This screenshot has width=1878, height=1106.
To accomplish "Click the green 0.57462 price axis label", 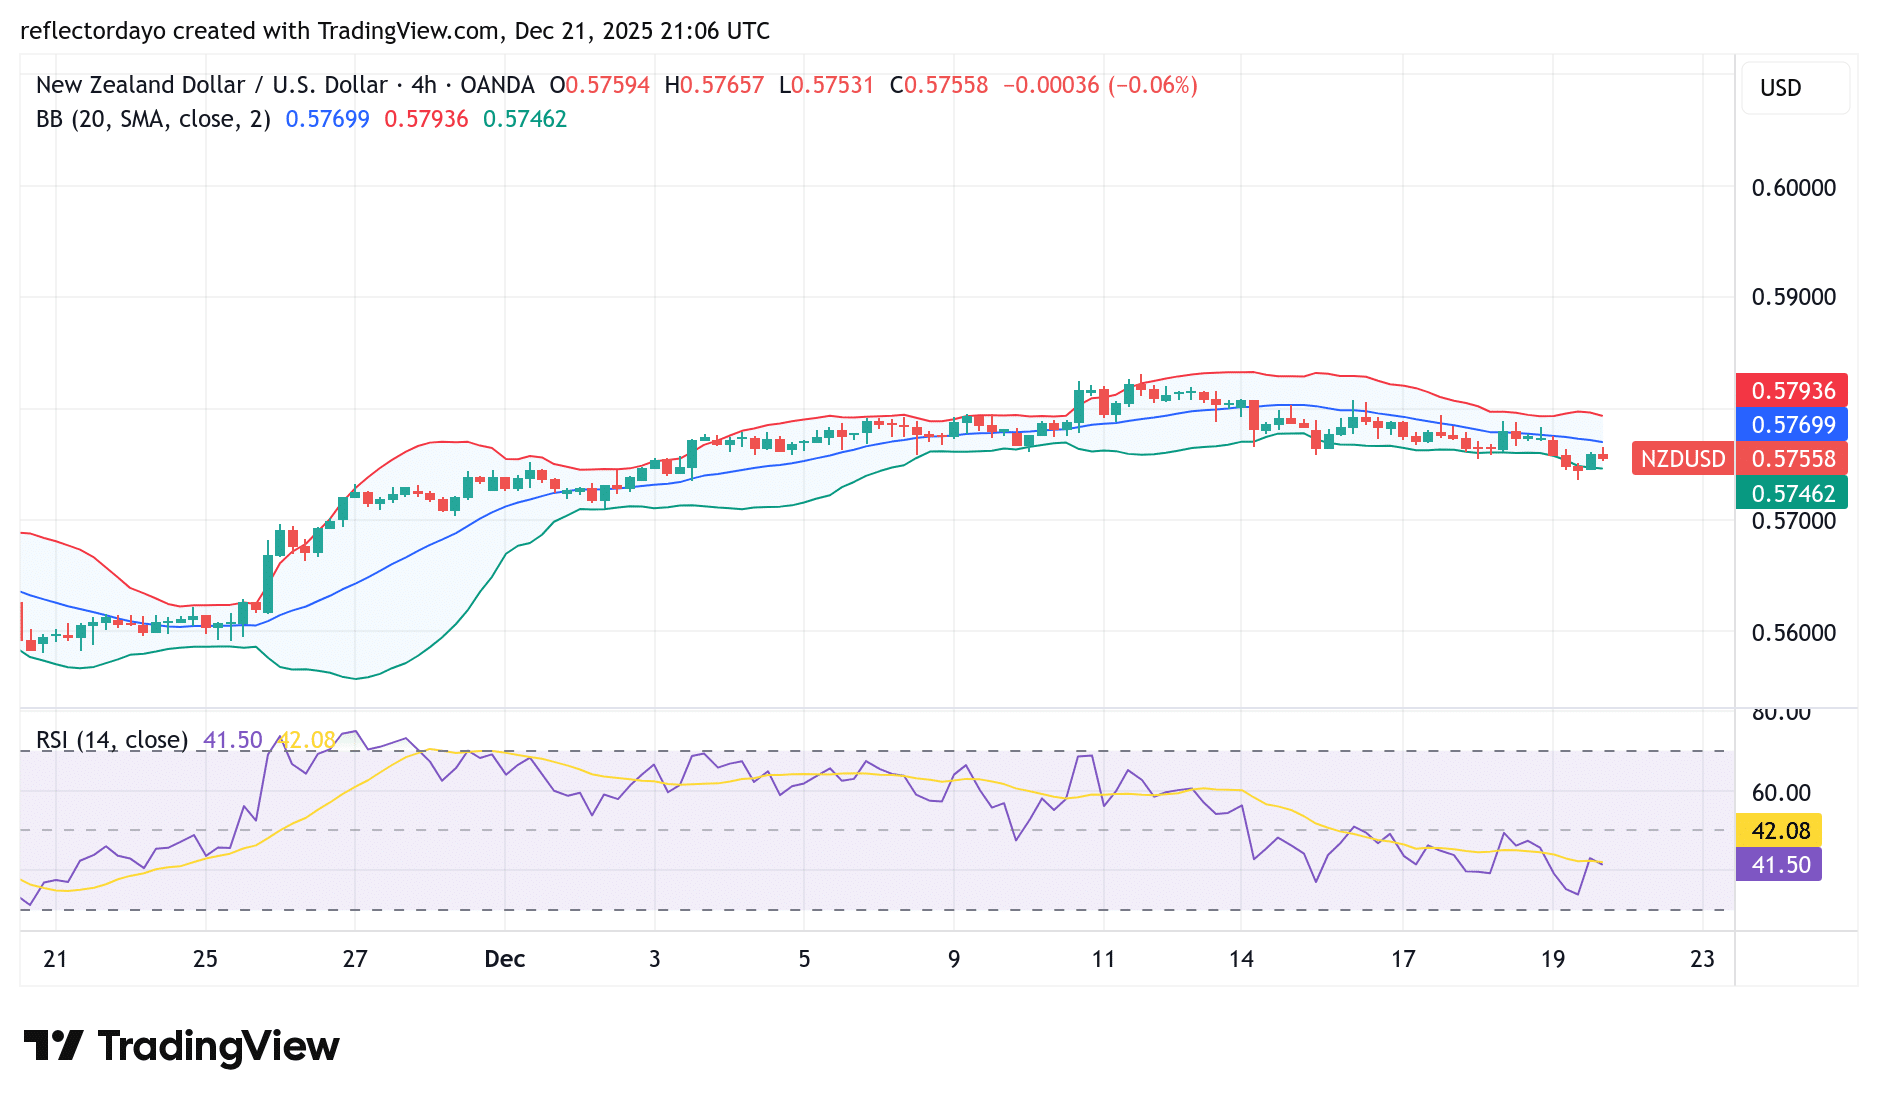I will point(1792,493).
